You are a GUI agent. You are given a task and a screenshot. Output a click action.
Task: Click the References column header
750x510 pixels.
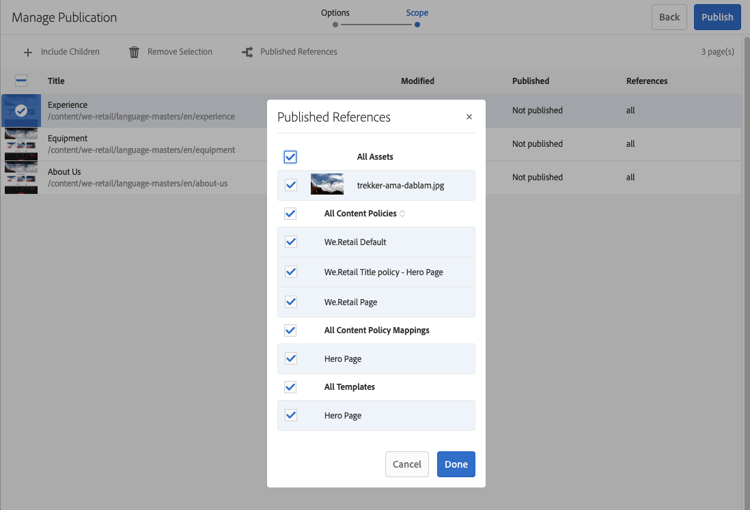click(x=647, y=81)
